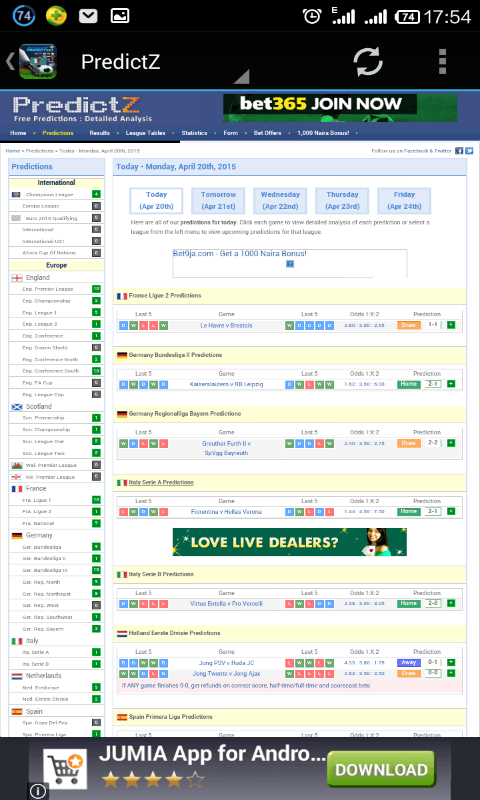The image size is (480, 800).
Task: Open Europa League in the sidebar
Action: pyautogui.click(x=41, y=206)
